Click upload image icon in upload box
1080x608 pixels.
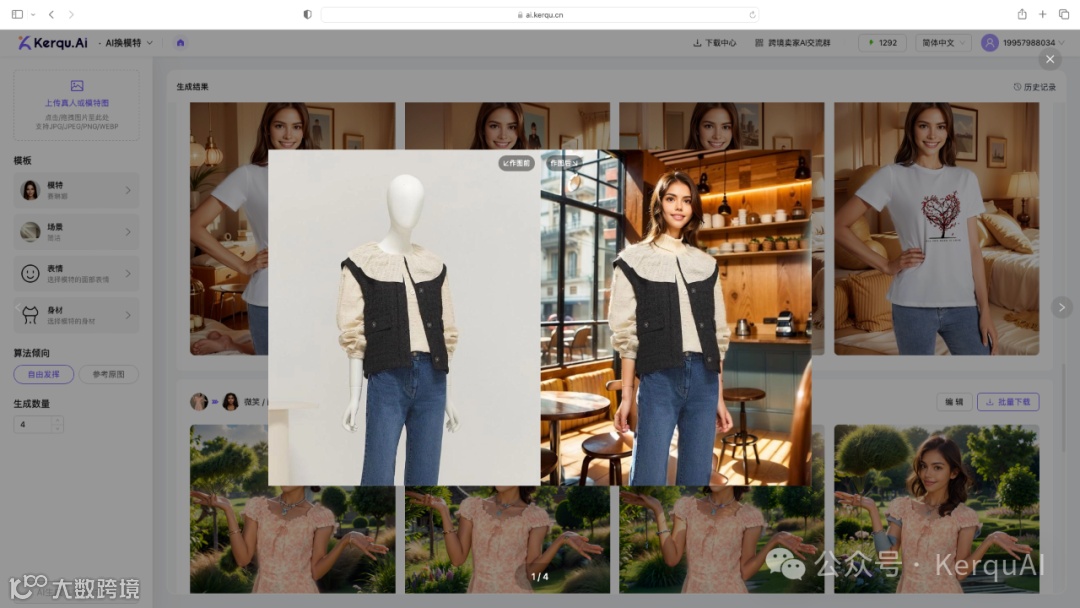tap(76, 86)
